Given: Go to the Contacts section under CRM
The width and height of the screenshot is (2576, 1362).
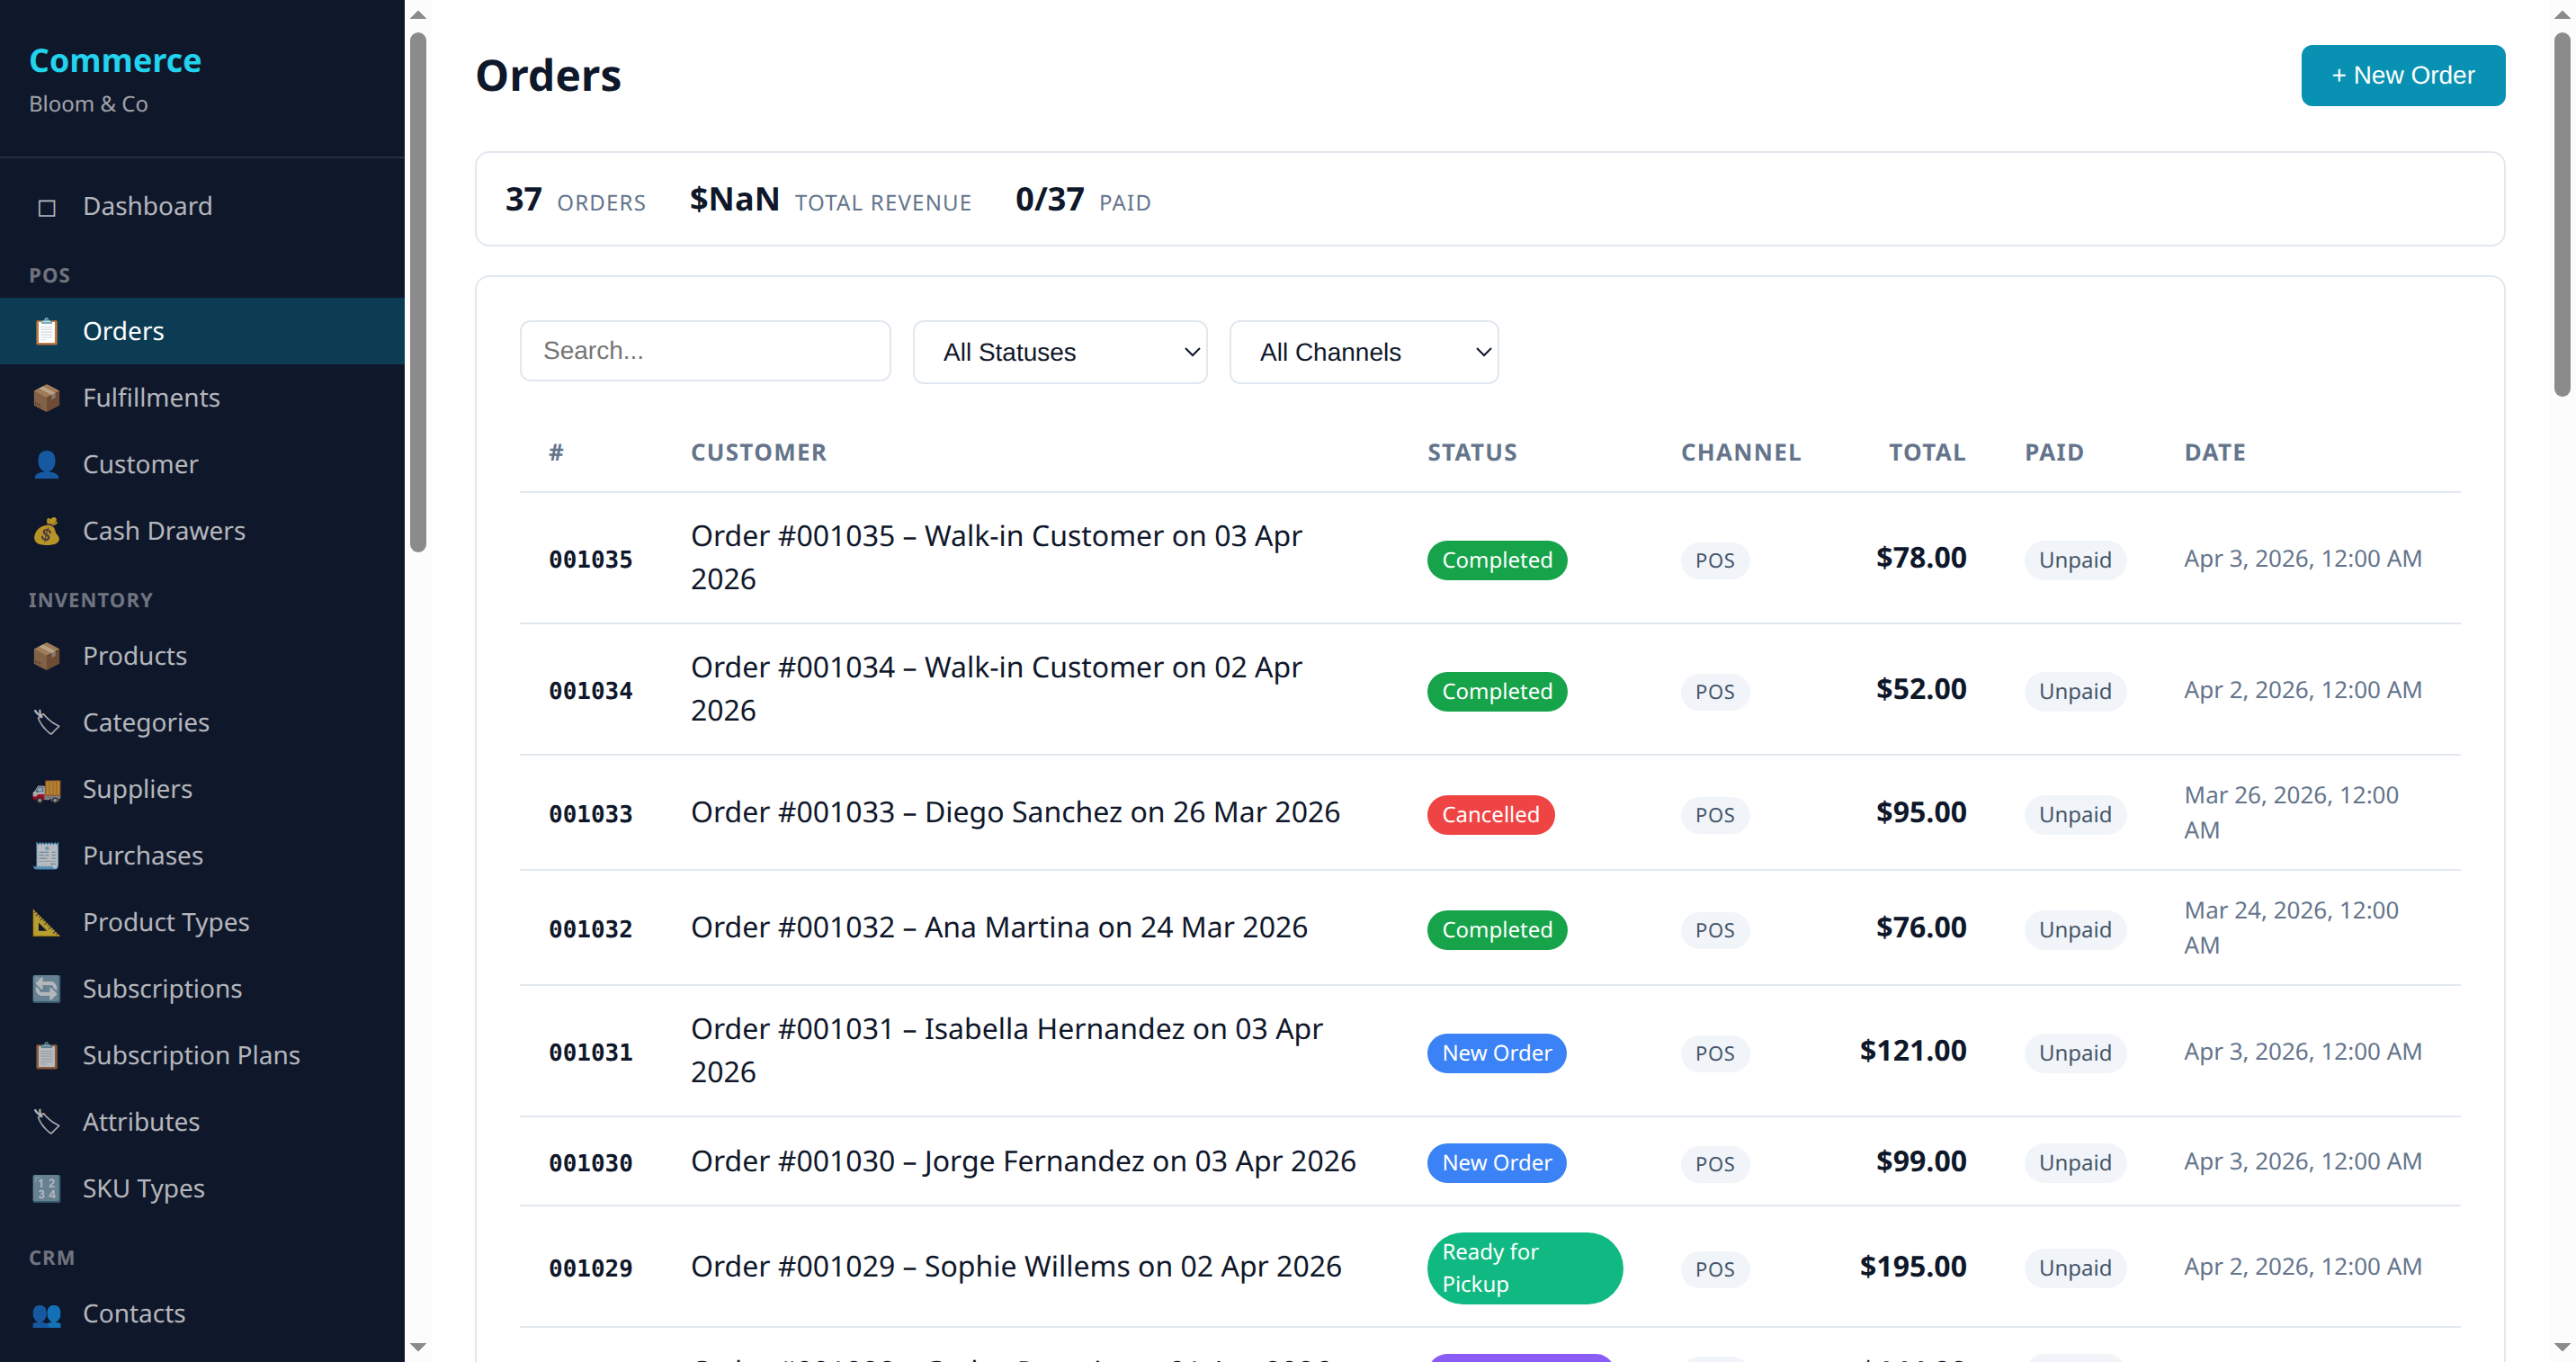Looking at the screenshot, I should click(134, 1313).
